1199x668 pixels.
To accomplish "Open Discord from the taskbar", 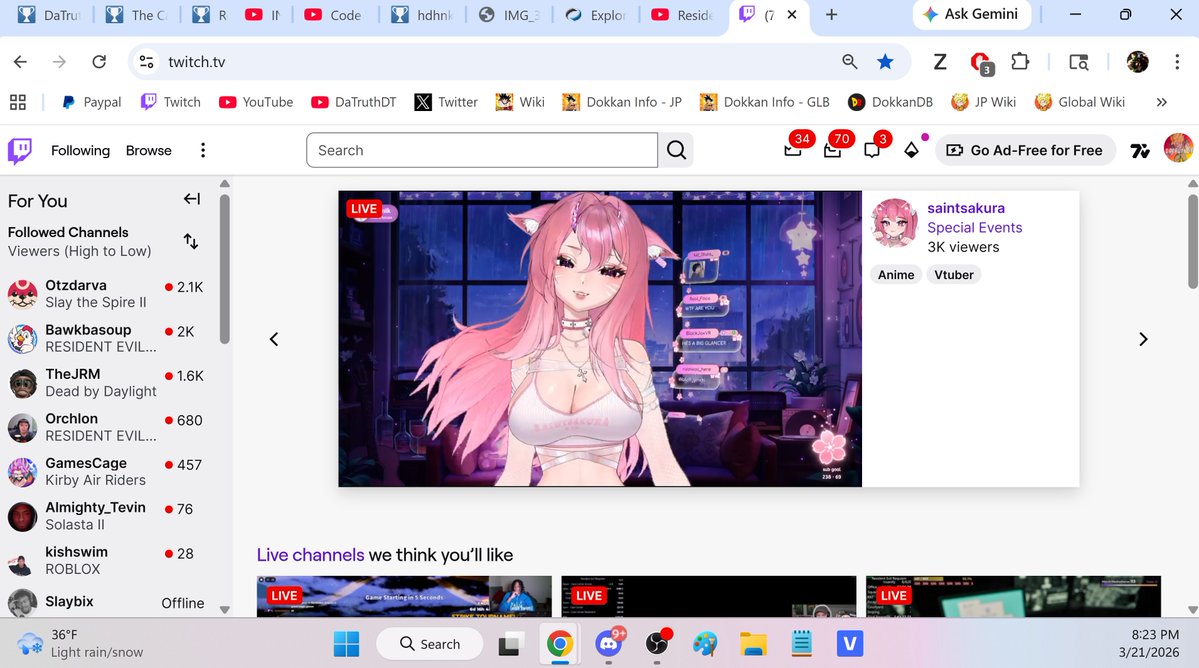I will pos(609,644).
